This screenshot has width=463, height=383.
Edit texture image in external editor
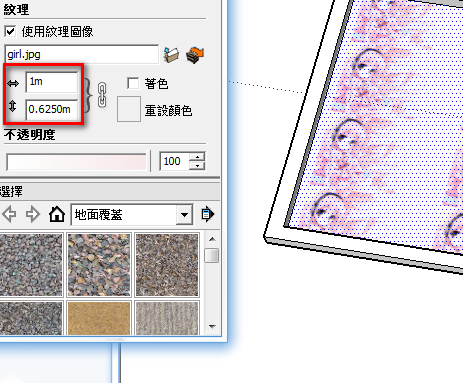coord(195,55)
